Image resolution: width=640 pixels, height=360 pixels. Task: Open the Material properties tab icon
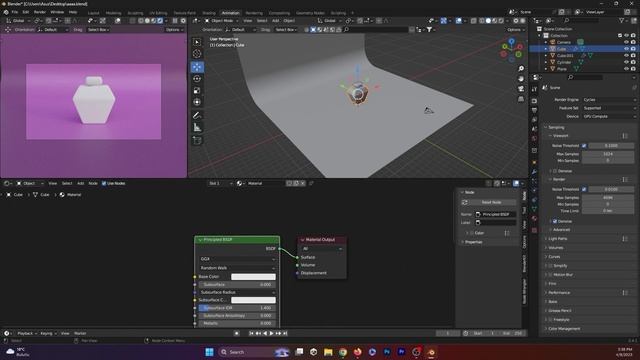[x=534, y=219]
